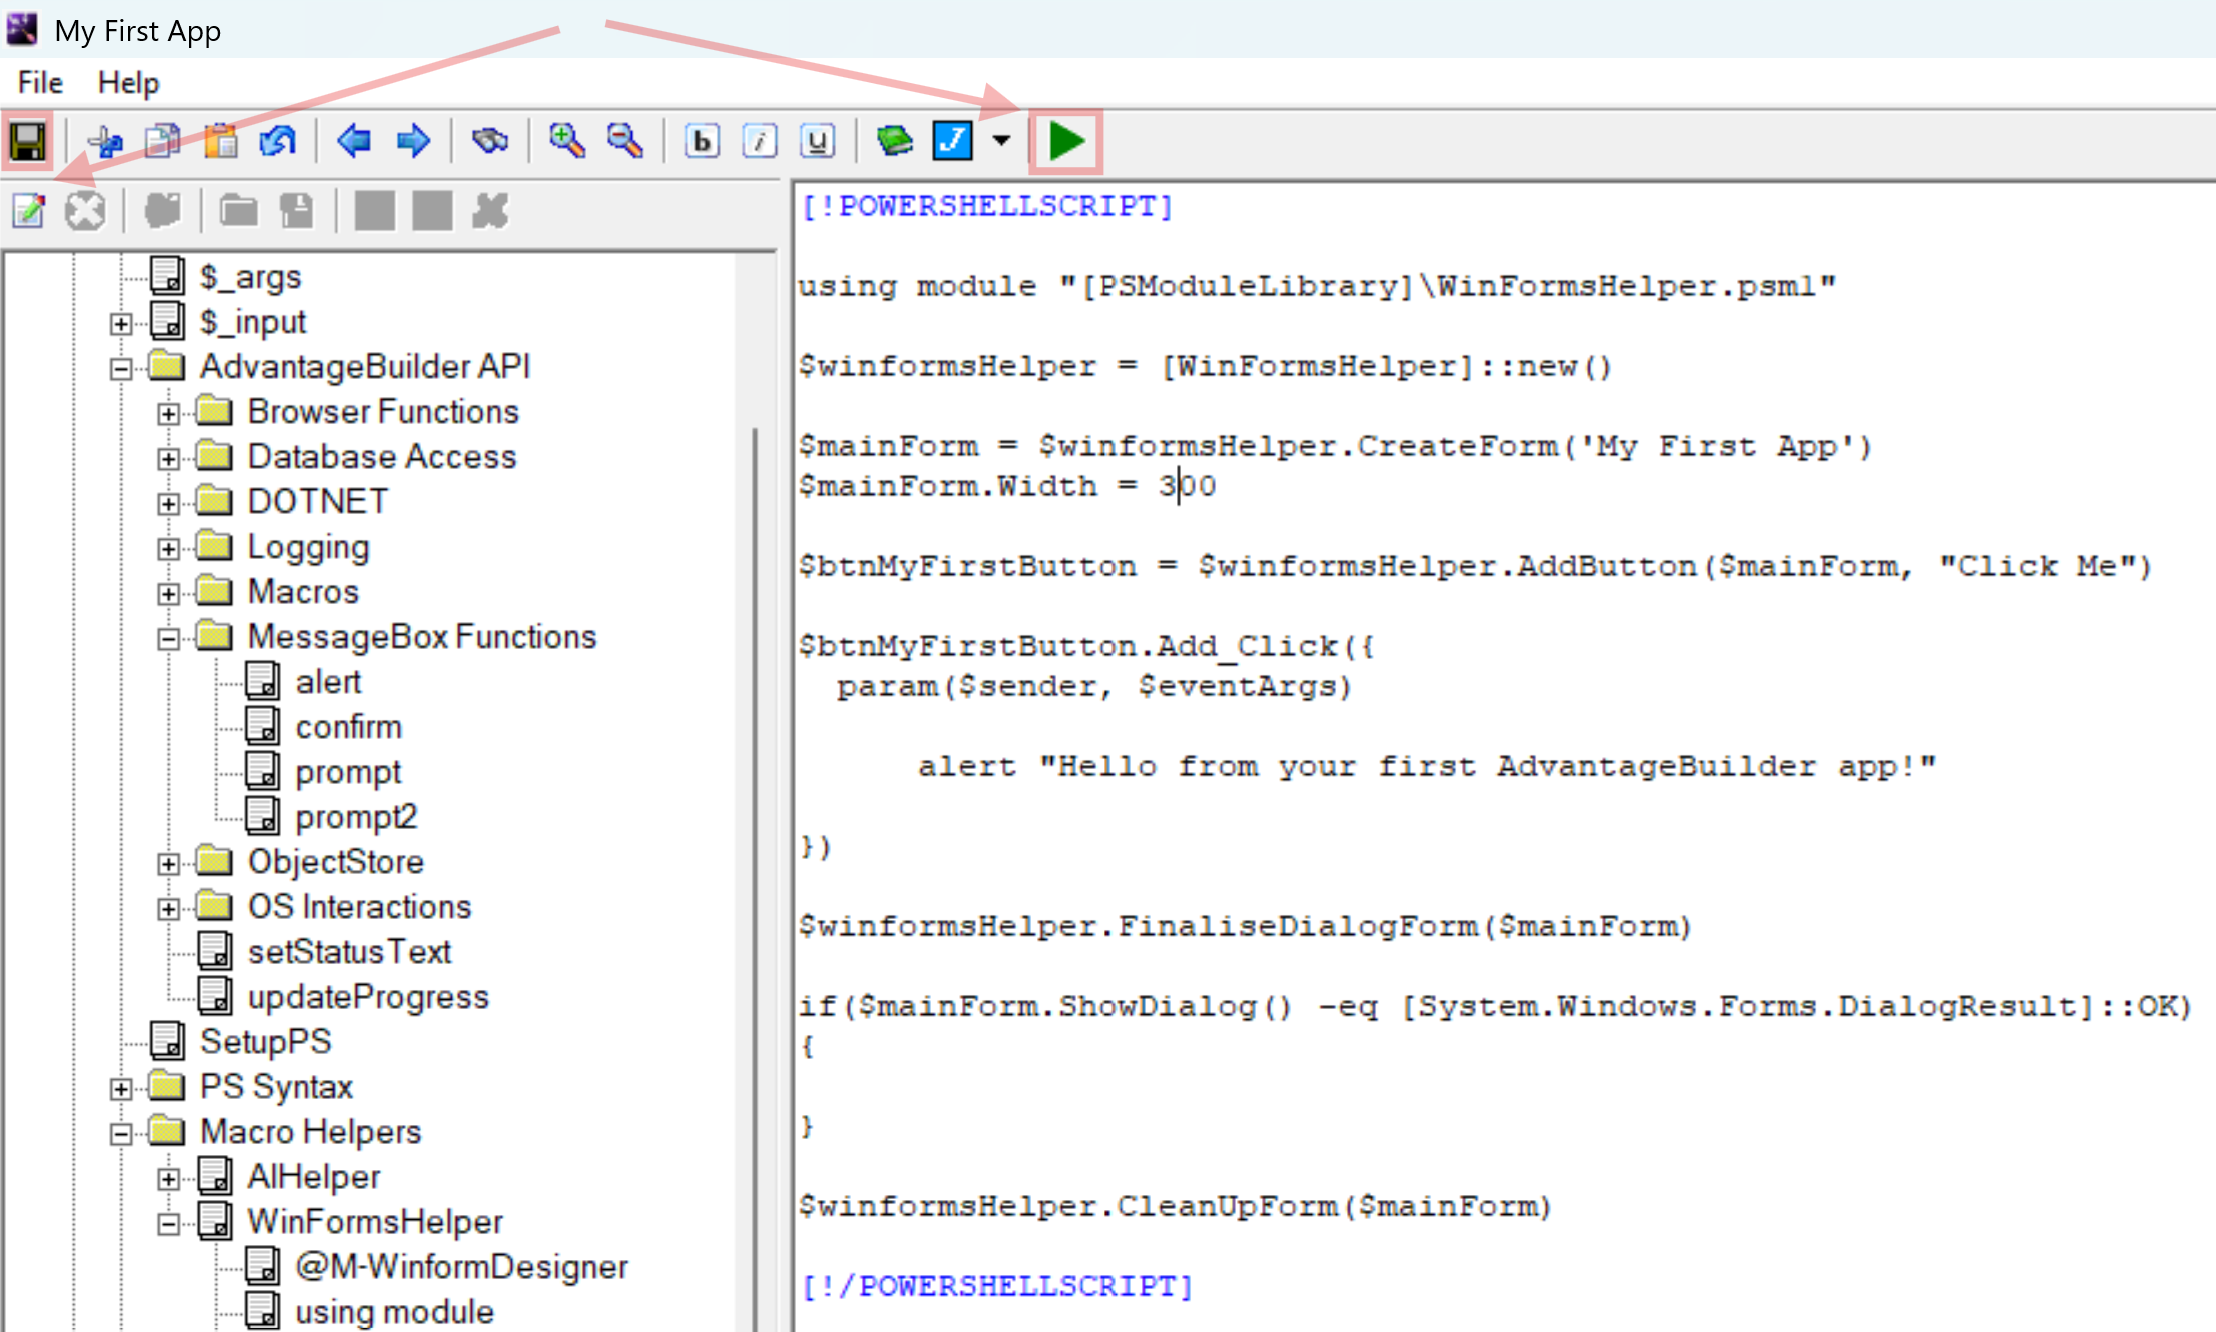Click the Copy documents icon
The height and width of the screenshot is (1332, 2216).
162,142
